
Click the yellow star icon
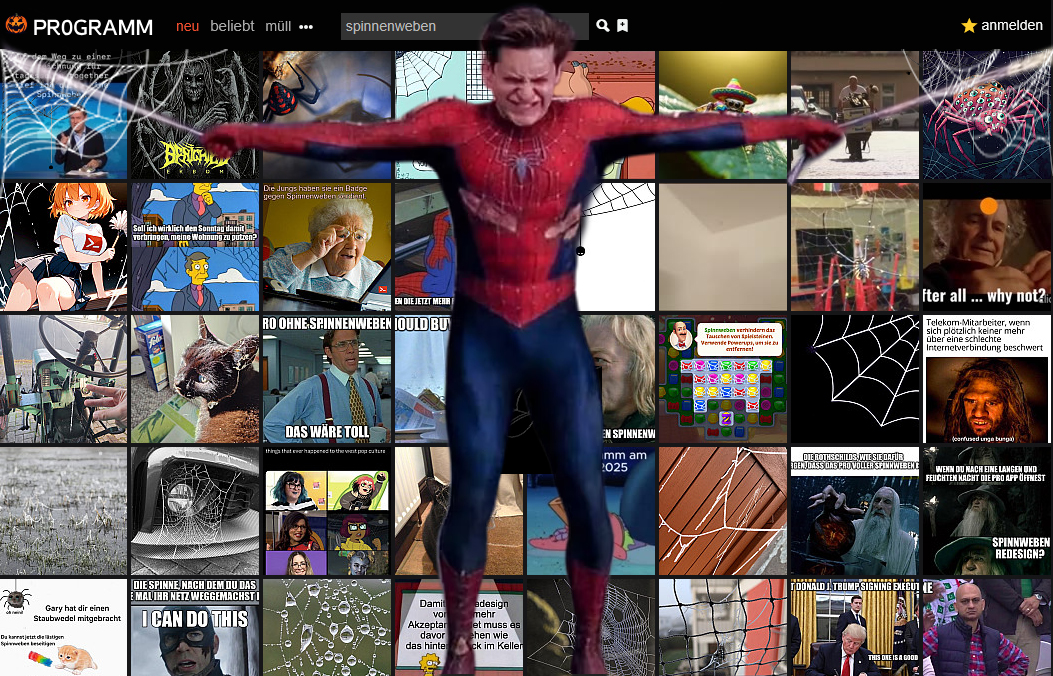click(968, 26)
